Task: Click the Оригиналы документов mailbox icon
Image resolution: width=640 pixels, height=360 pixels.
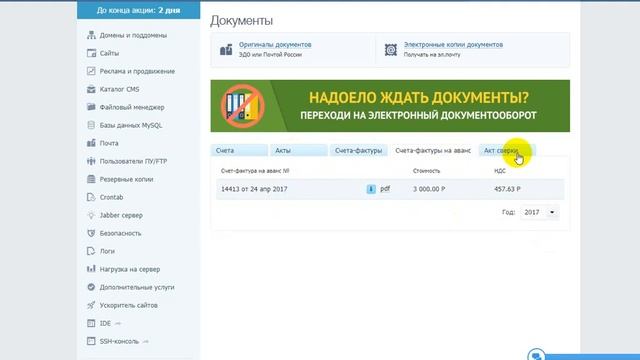Action: pyautogui.click(x=226, y=50)
